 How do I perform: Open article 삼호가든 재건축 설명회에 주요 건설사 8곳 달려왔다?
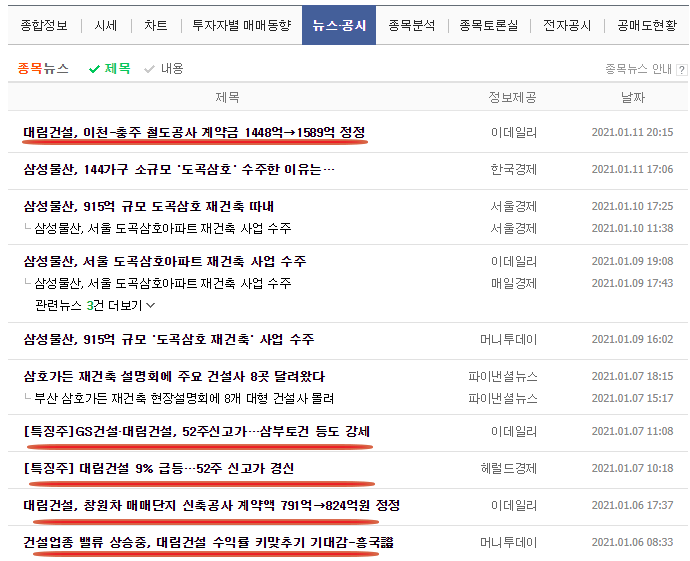[x=174, y=377]
